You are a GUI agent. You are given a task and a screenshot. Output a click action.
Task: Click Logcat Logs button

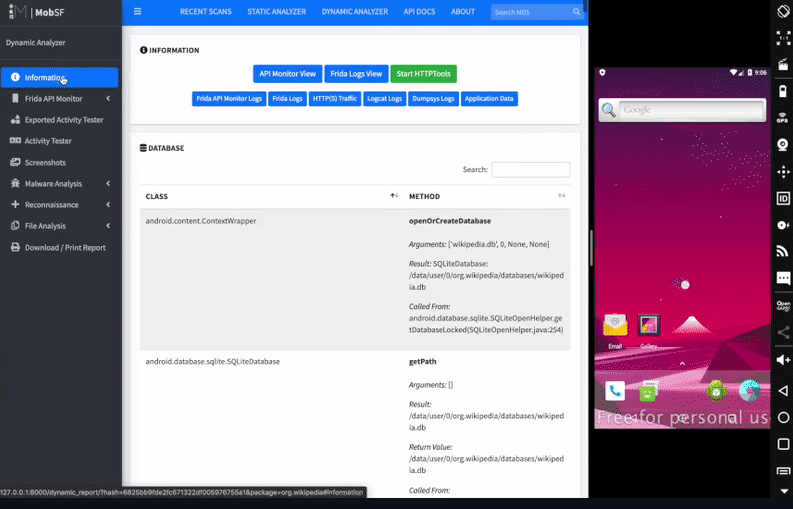tap(384, 99)
